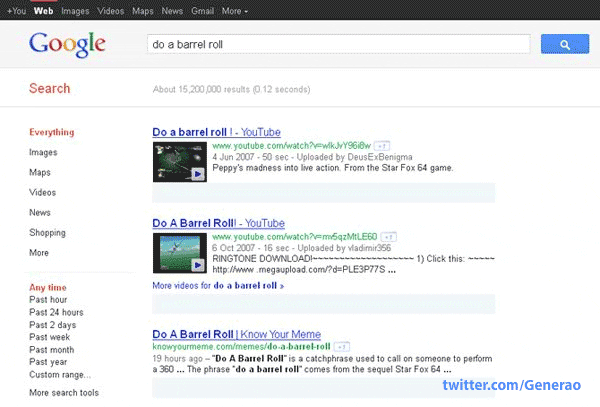Screen dimensions: 600x407
Task: Open 'Do A Barrel Roll! - YouTube' second result
Action: point(218,223)
